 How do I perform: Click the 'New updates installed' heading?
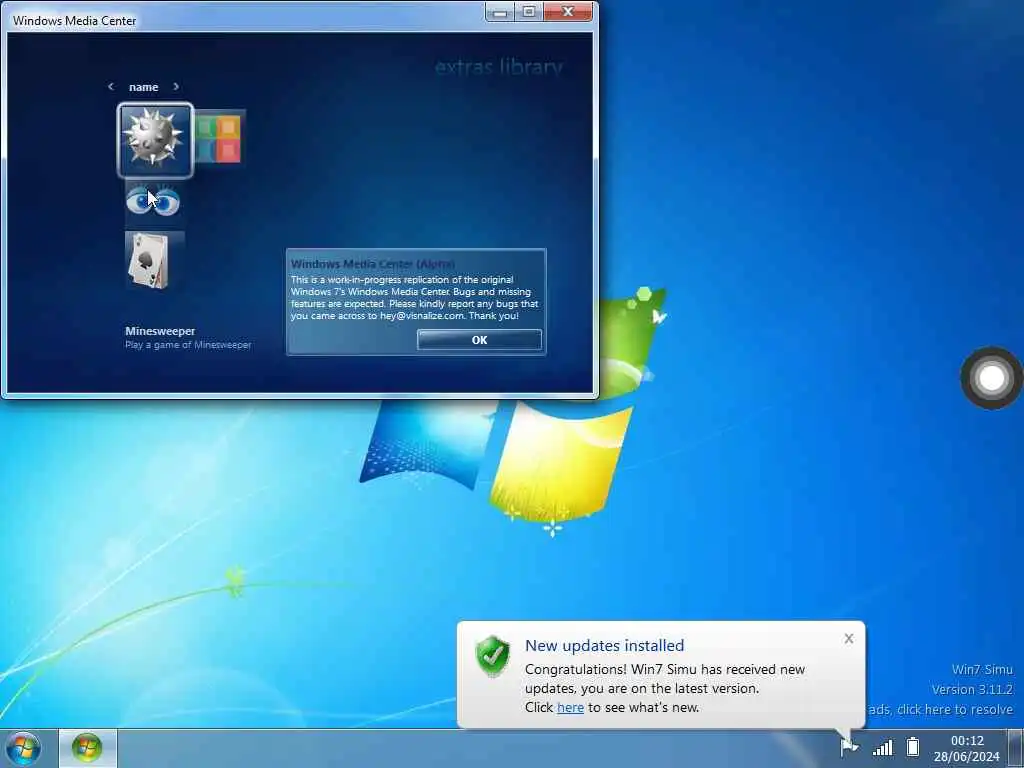(x=605, y=645)
